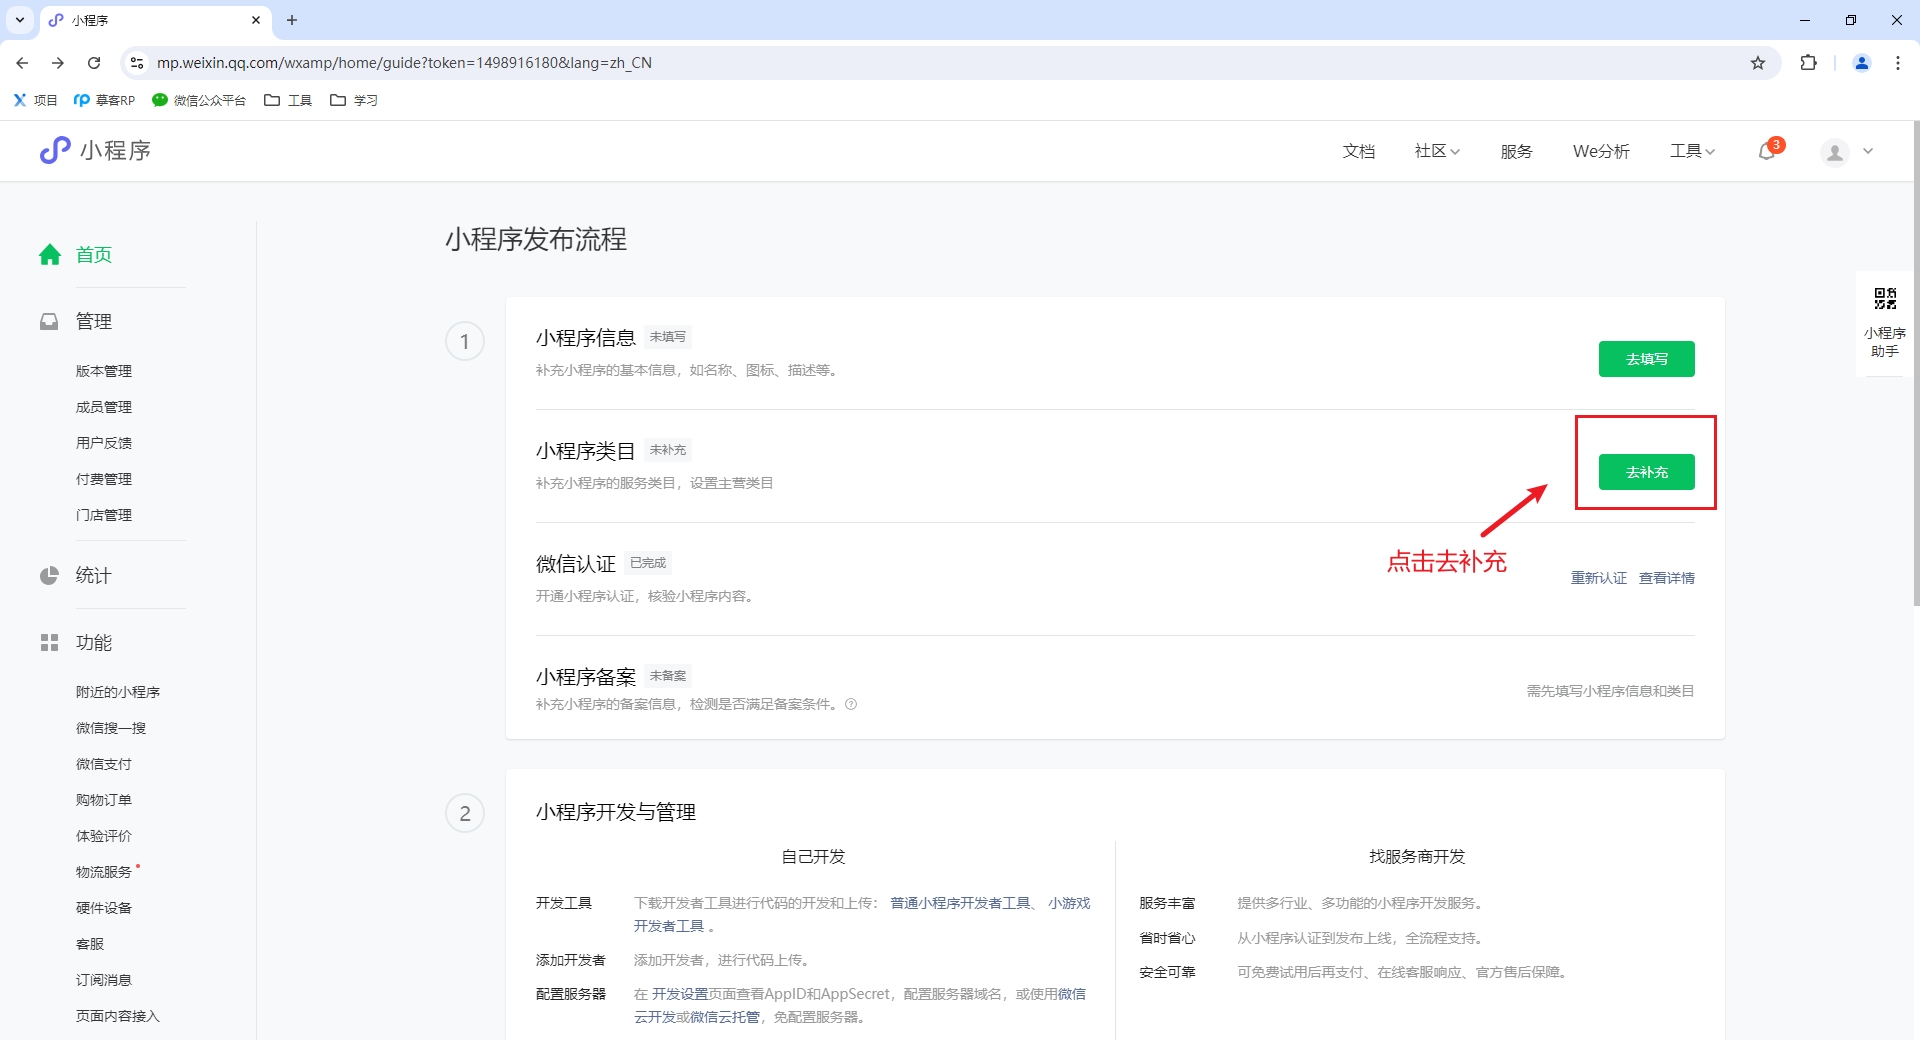This screenshot has height=1040, width=1920.
Task: Expand the account dropdown arrow
Action: tap(1868, 152)
